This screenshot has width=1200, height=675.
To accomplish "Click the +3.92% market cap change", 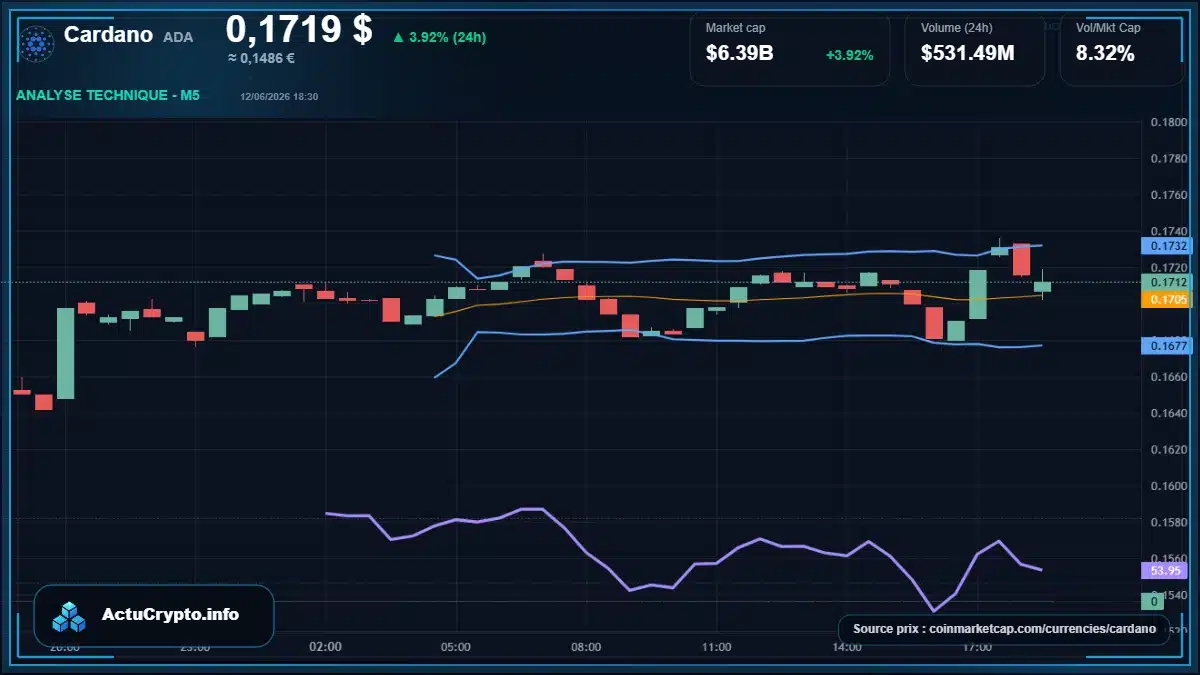I will tap(850, 55).
